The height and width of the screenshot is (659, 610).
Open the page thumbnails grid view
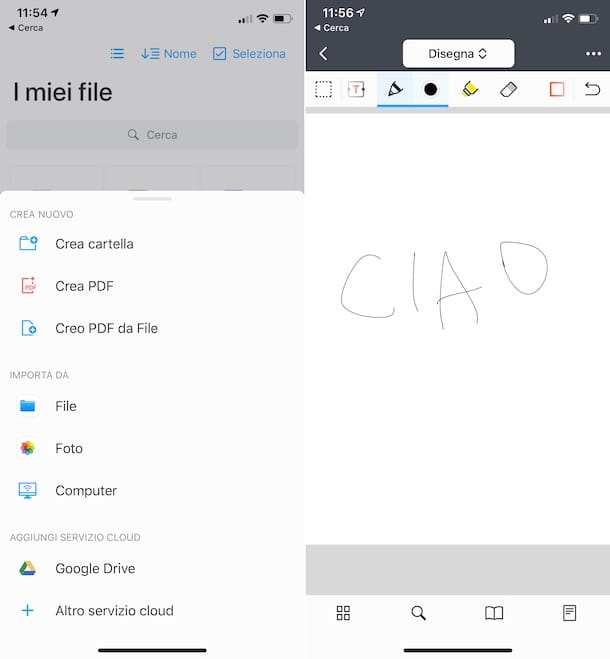point(343,613)
